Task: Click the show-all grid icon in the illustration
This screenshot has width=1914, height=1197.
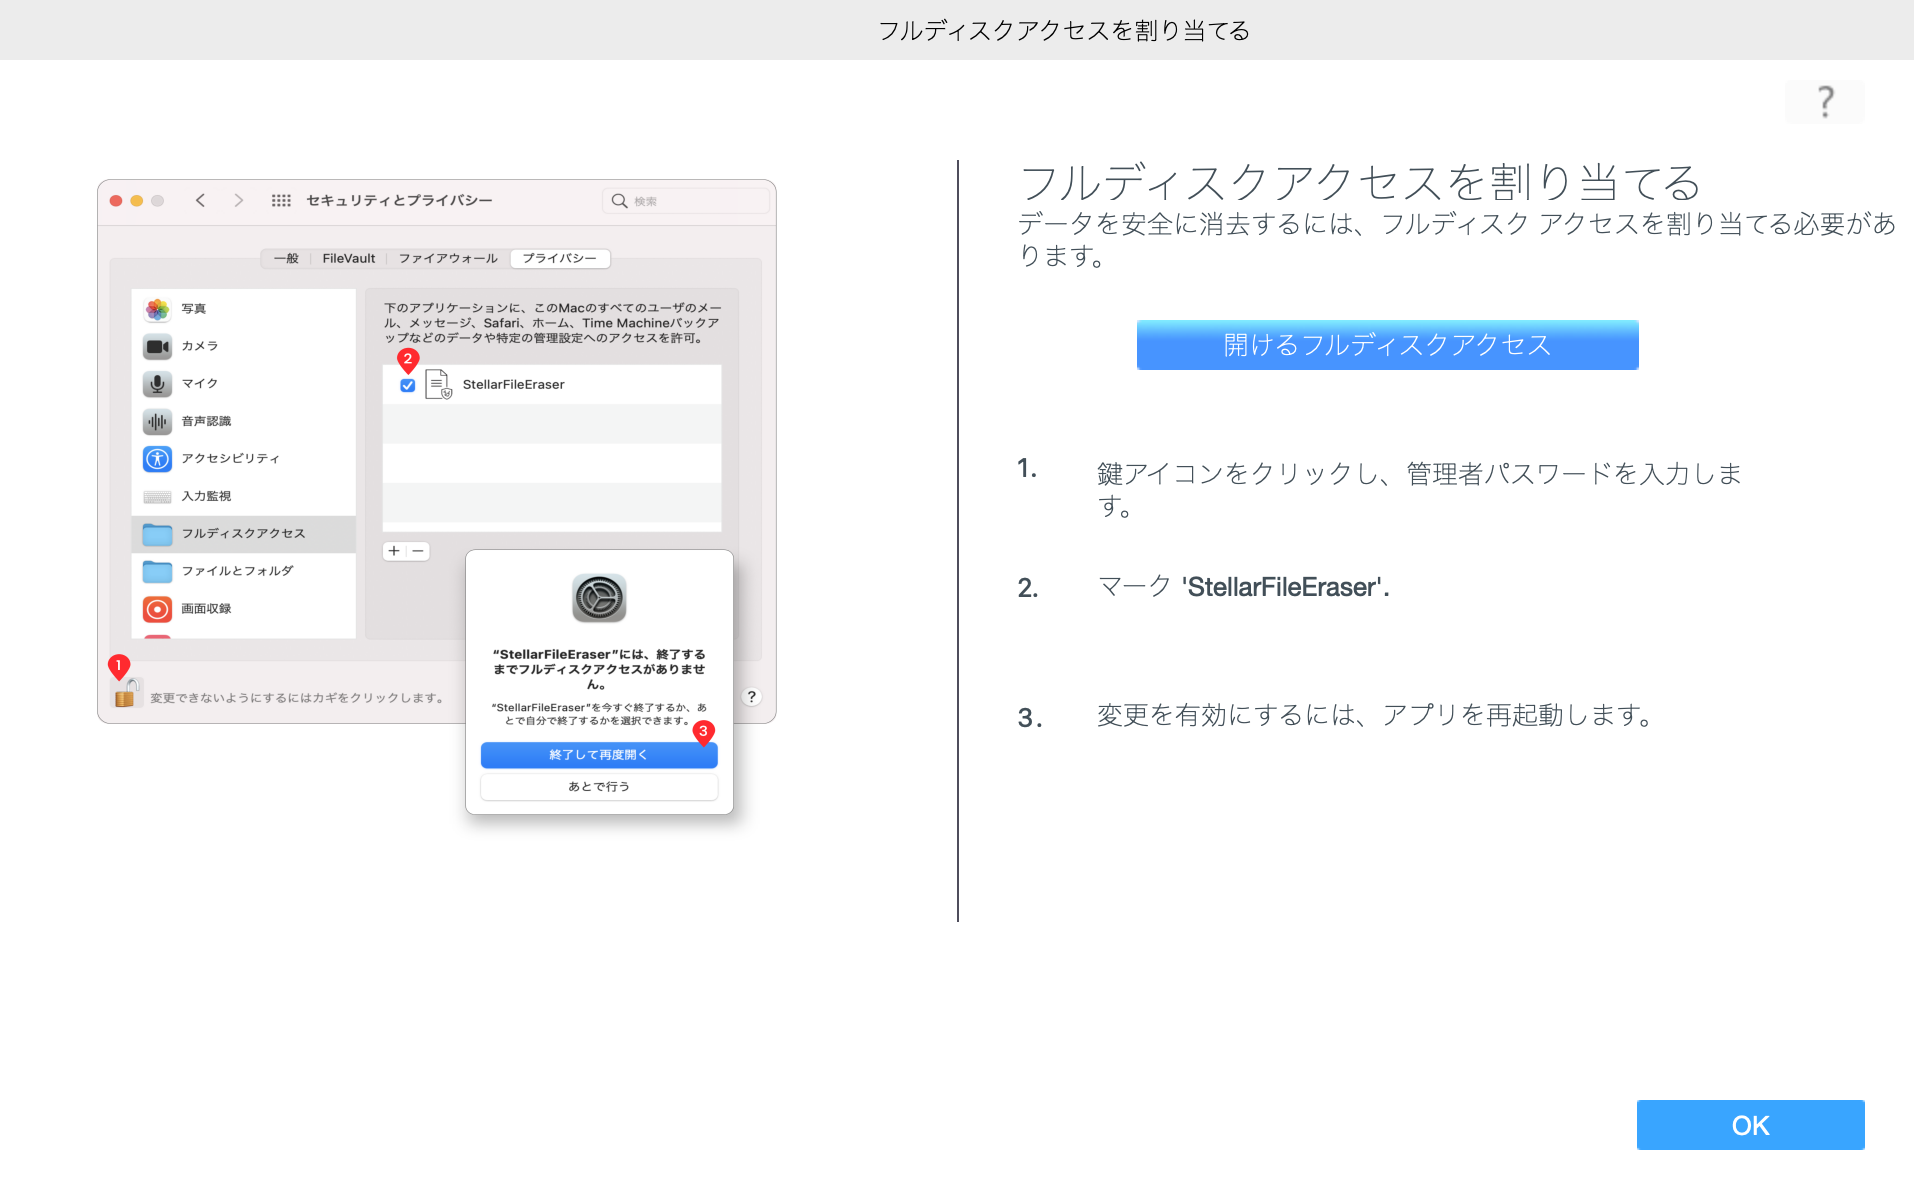Action: pyautogui.click(x=281, y=200)
